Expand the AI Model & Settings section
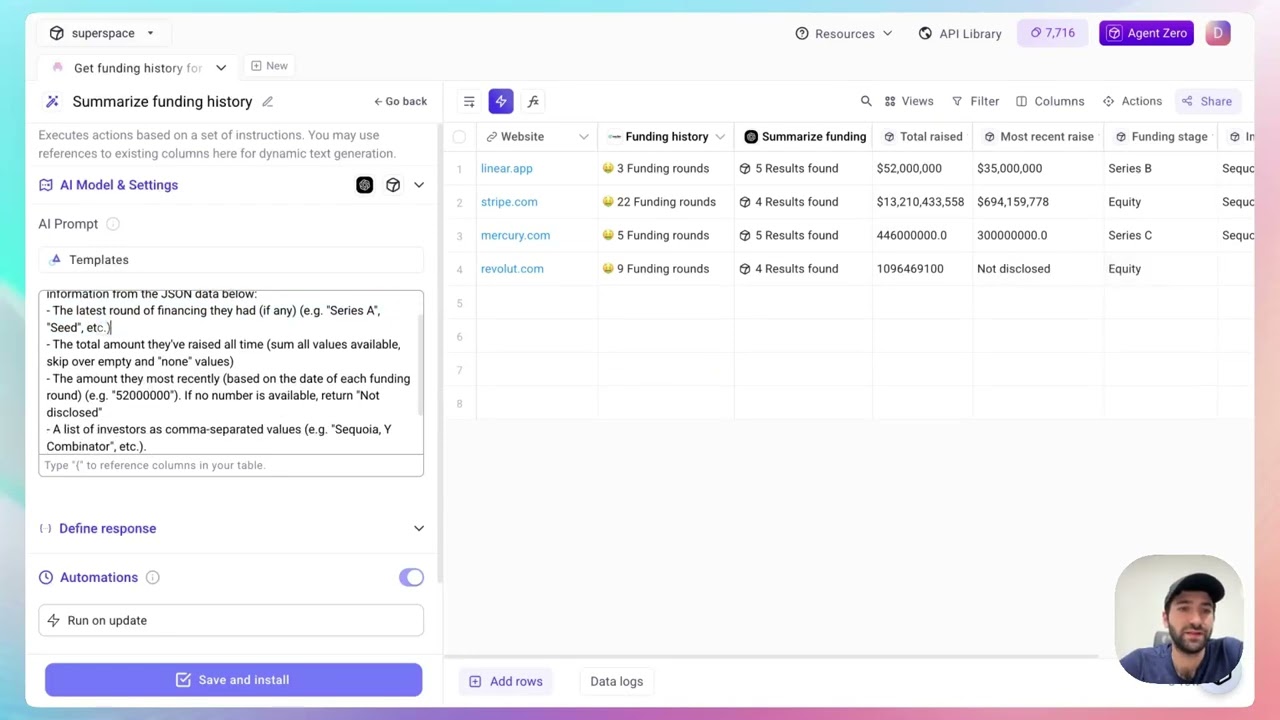The height and width of the screenshot is (720, 1280). tap(419, 185)
